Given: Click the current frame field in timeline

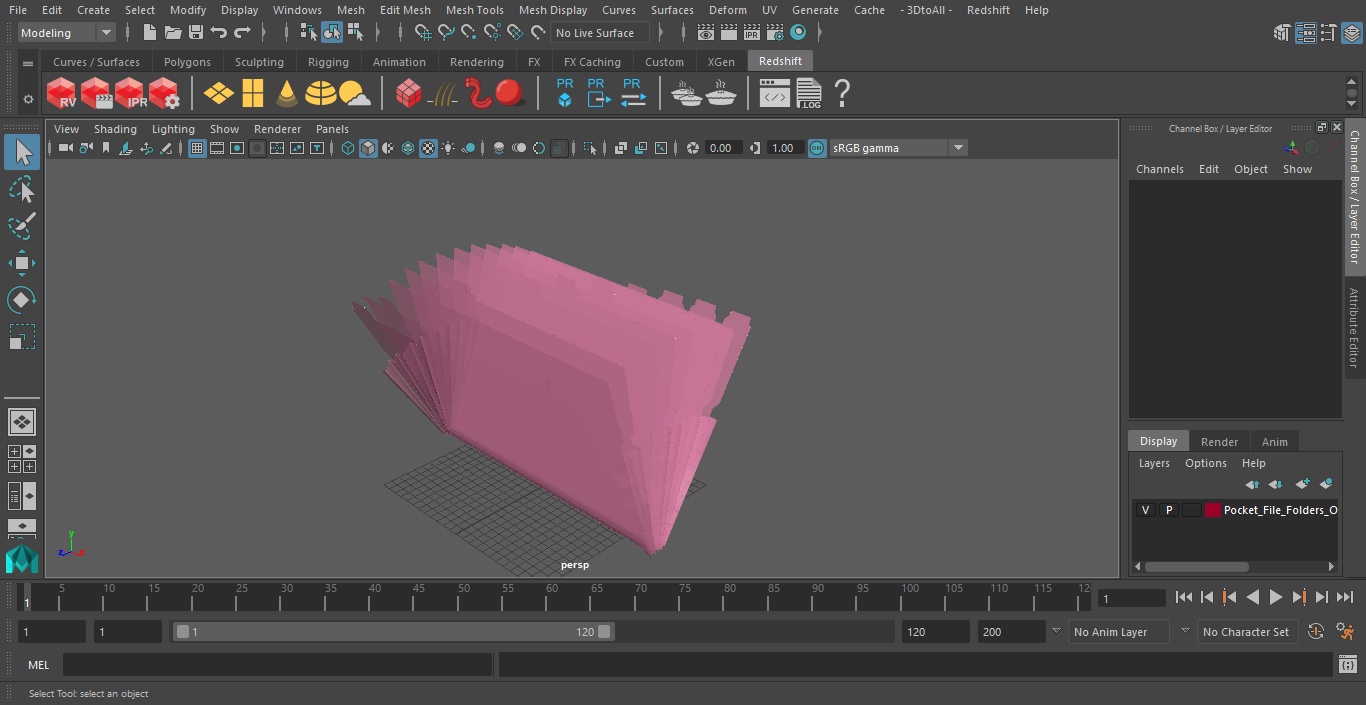Looking at the screenshot, I should [1131, 599].
